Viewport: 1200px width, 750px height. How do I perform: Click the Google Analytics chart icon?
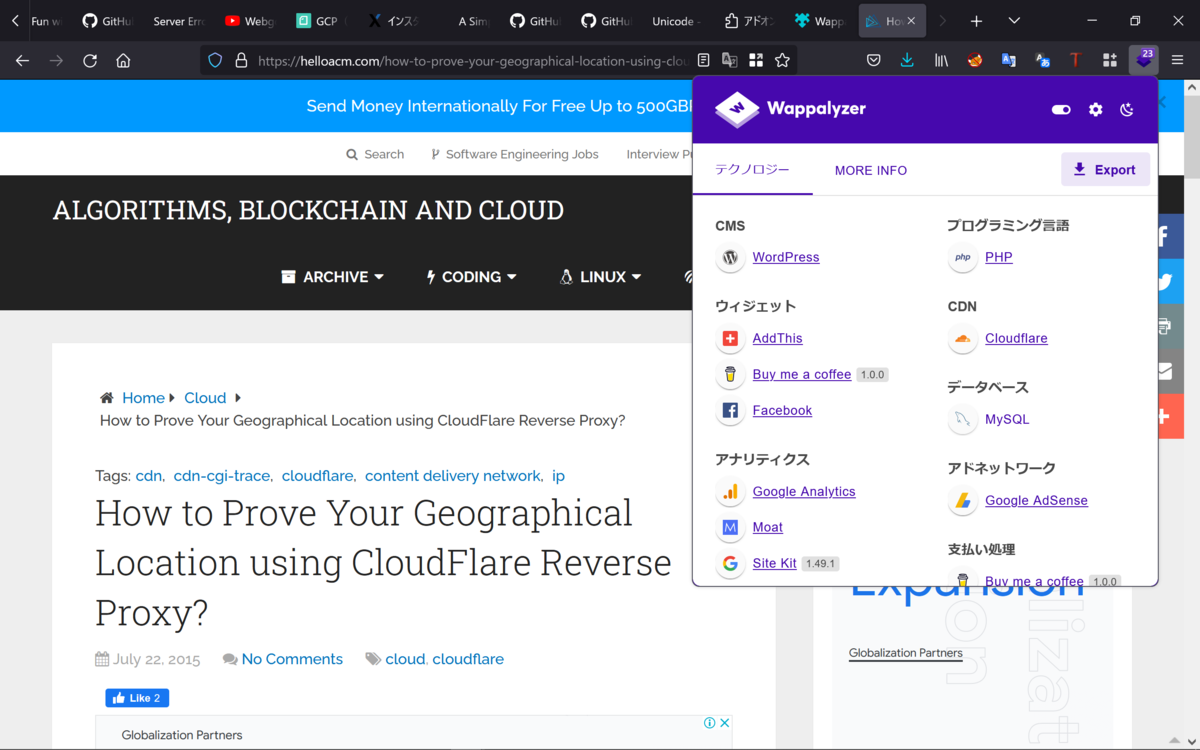pos(730,491)
